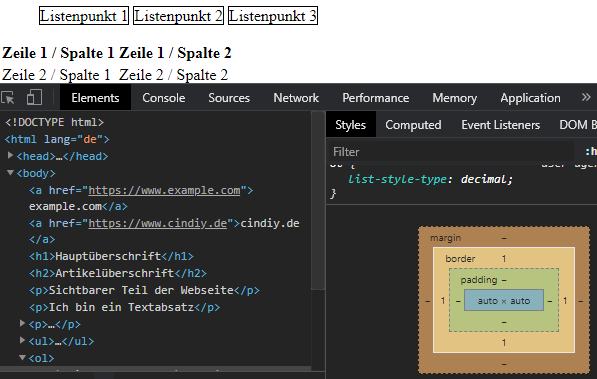Open the Performance tab

[x=375, y=98]
